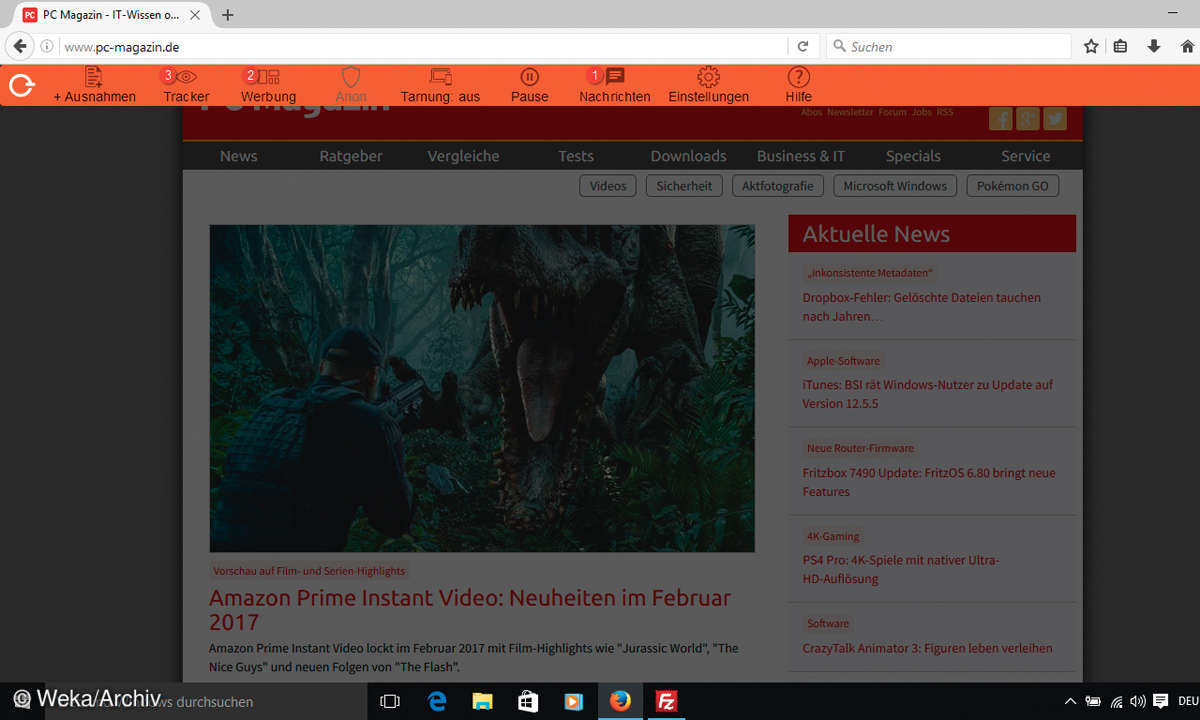The width and height of the screenshot is (1200, 720).
Task: Open the Facebook icon in site header
Action: tap(1000, 119)
